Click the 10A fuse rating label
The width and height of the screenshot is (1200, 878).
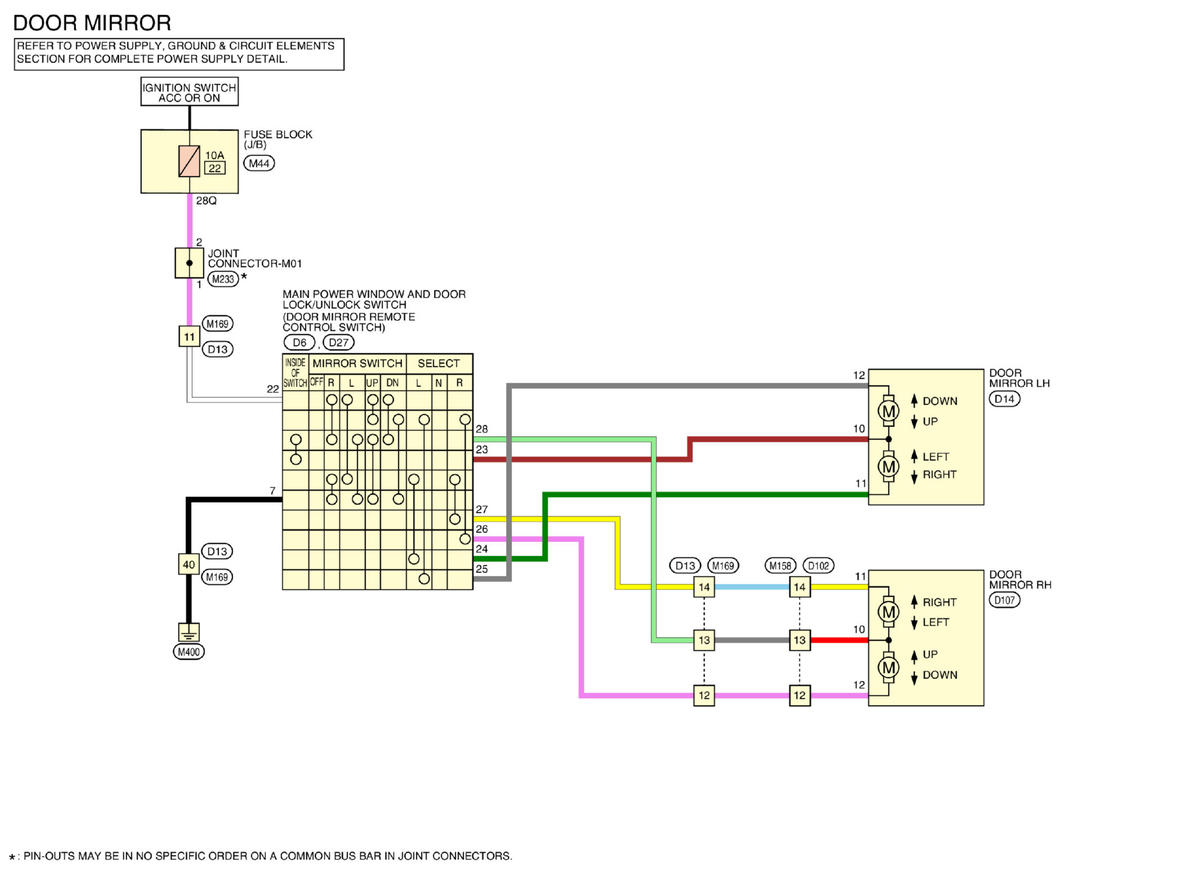[x=214, y=155]
